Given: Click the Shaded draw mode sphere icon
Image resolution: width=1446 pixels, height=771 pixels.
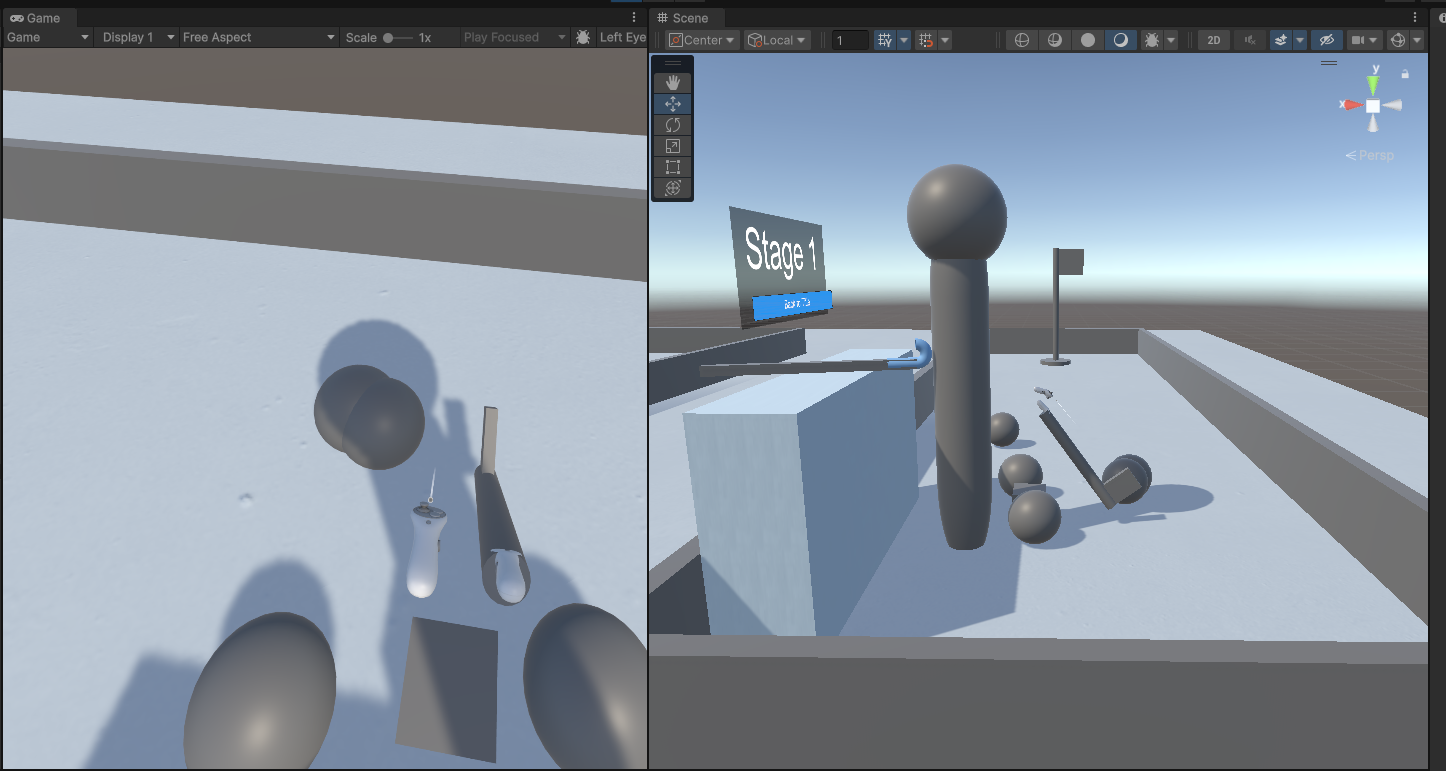Looking at the screenshot, I should tap(1087, 40).
